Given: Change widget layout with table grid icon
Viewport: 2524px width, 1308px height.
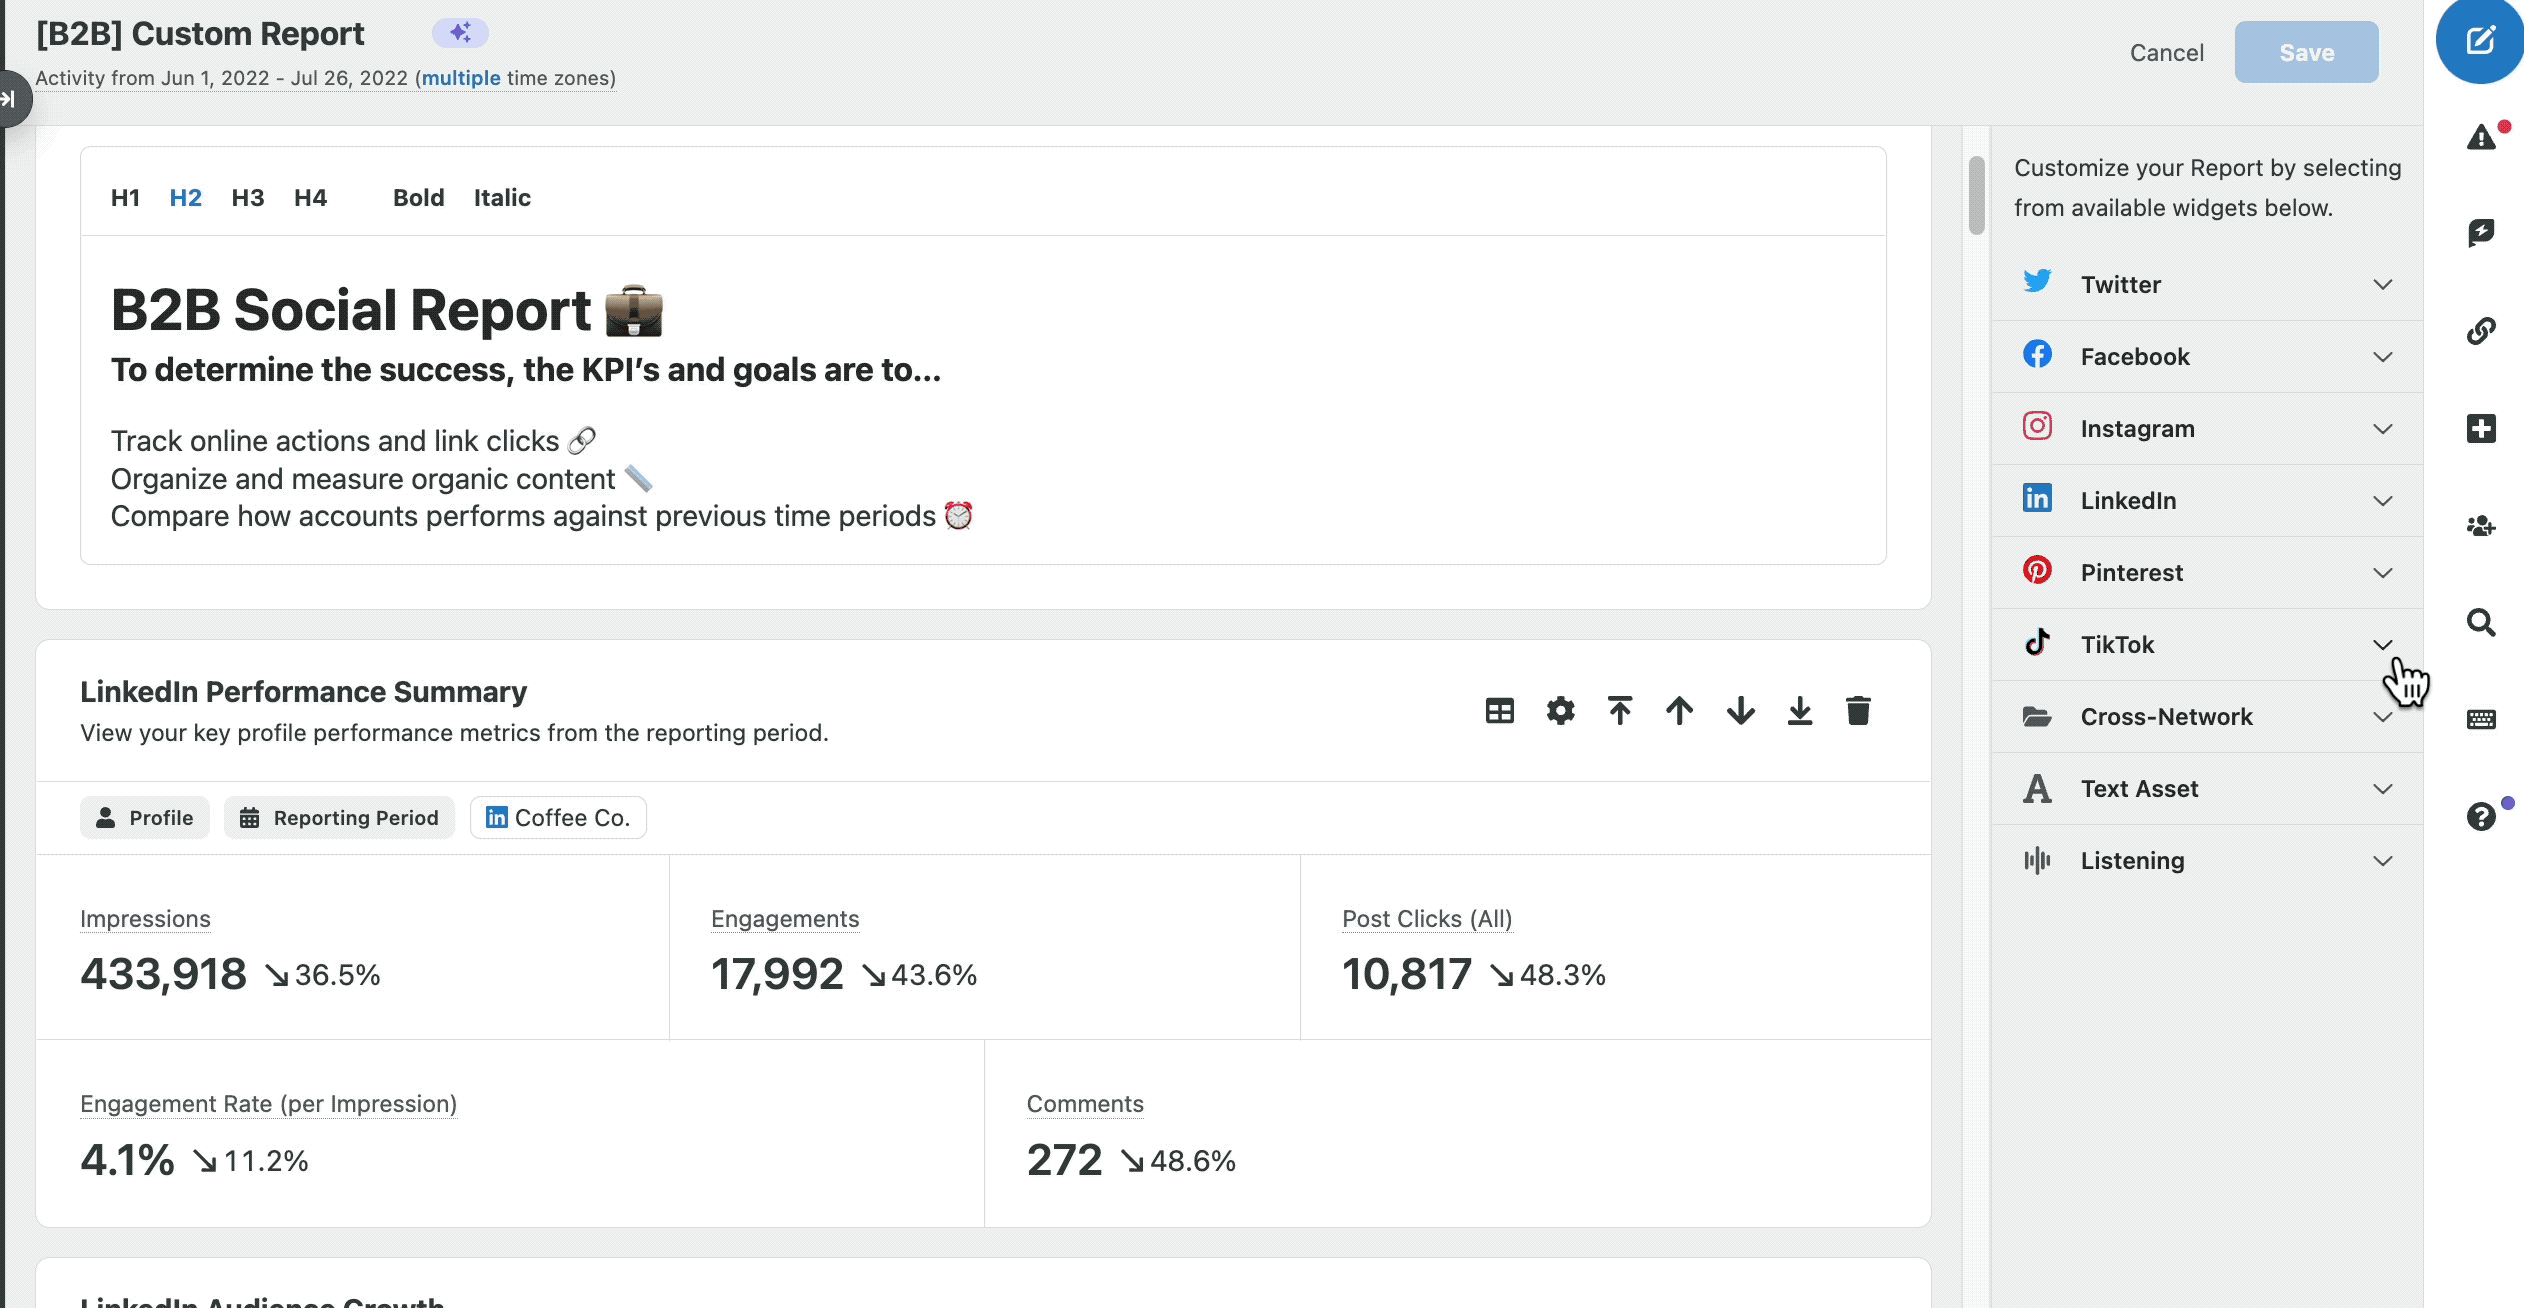Looking at the screenshot, I should pyautogui.click(x=1500, y=711).
